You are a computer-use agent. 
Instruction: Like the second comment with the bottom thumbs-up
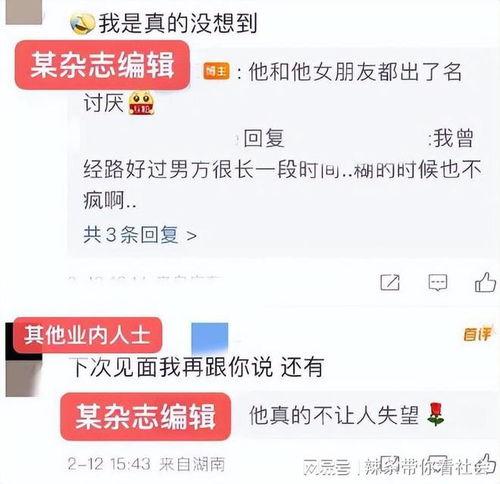[486, 463]
